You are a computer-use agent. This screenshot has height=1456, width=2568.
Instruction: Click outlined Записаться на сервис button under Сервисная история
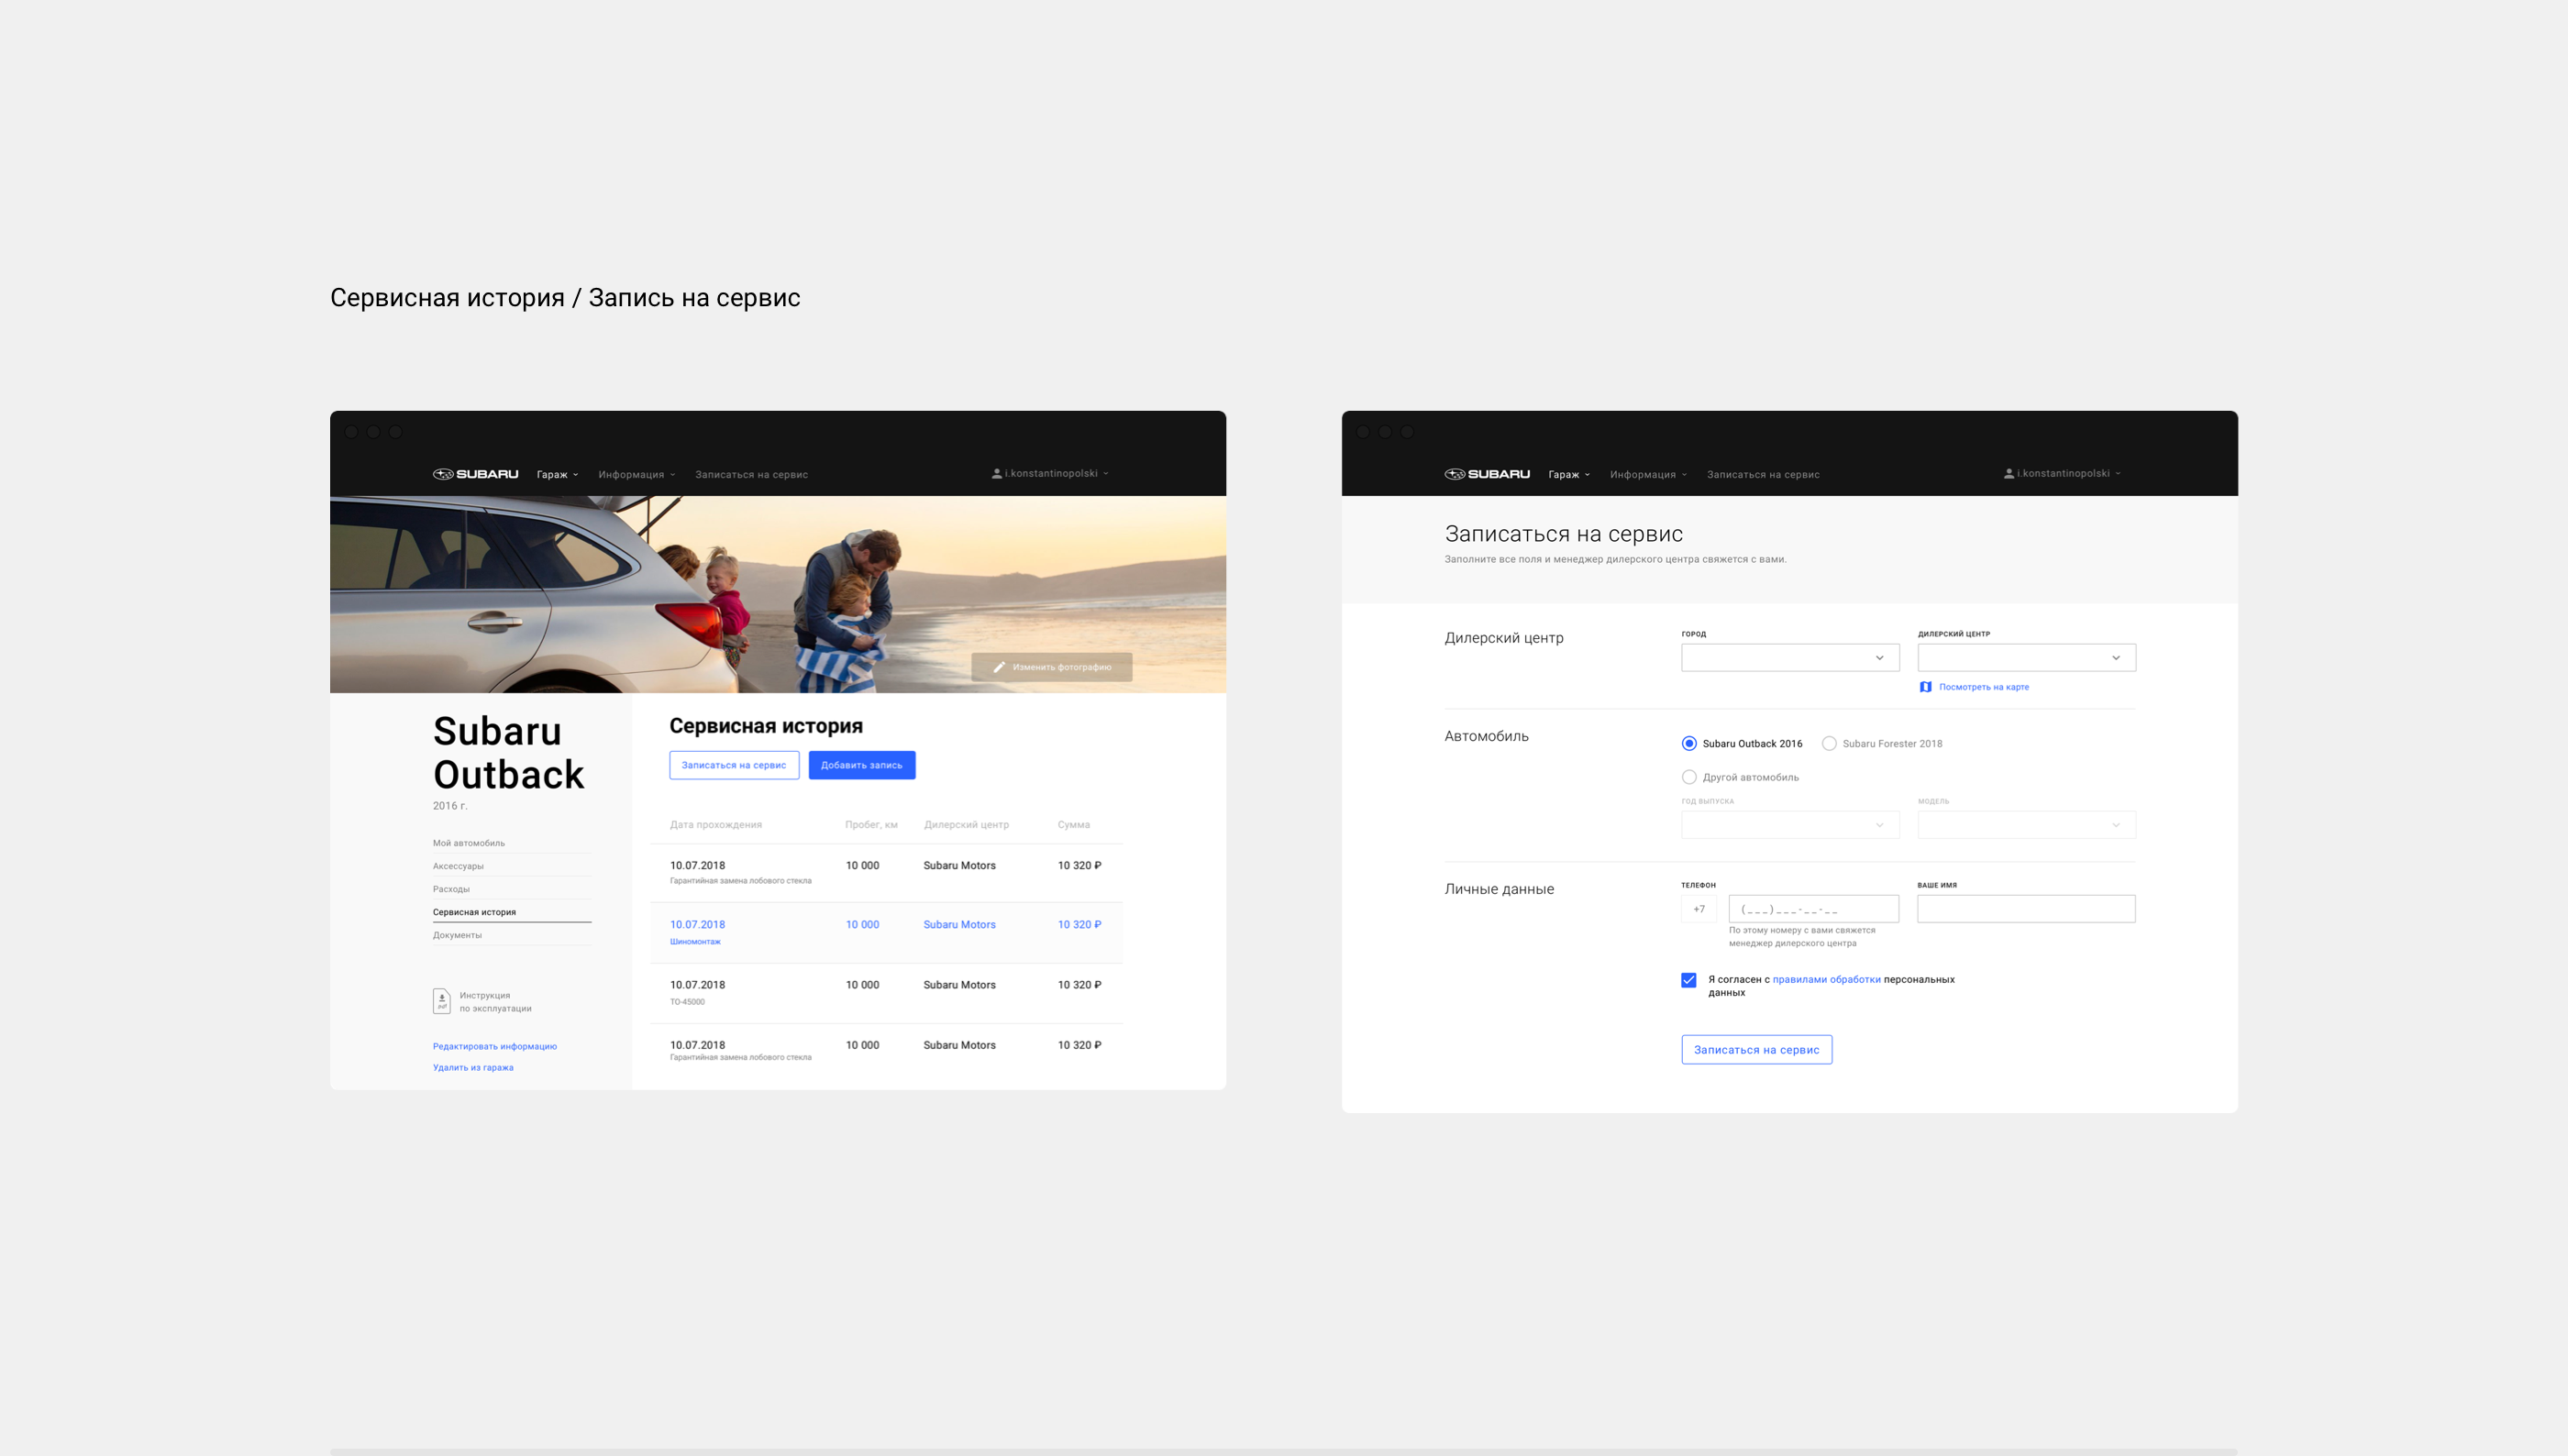pyautogui.click(x=734, y=765)
